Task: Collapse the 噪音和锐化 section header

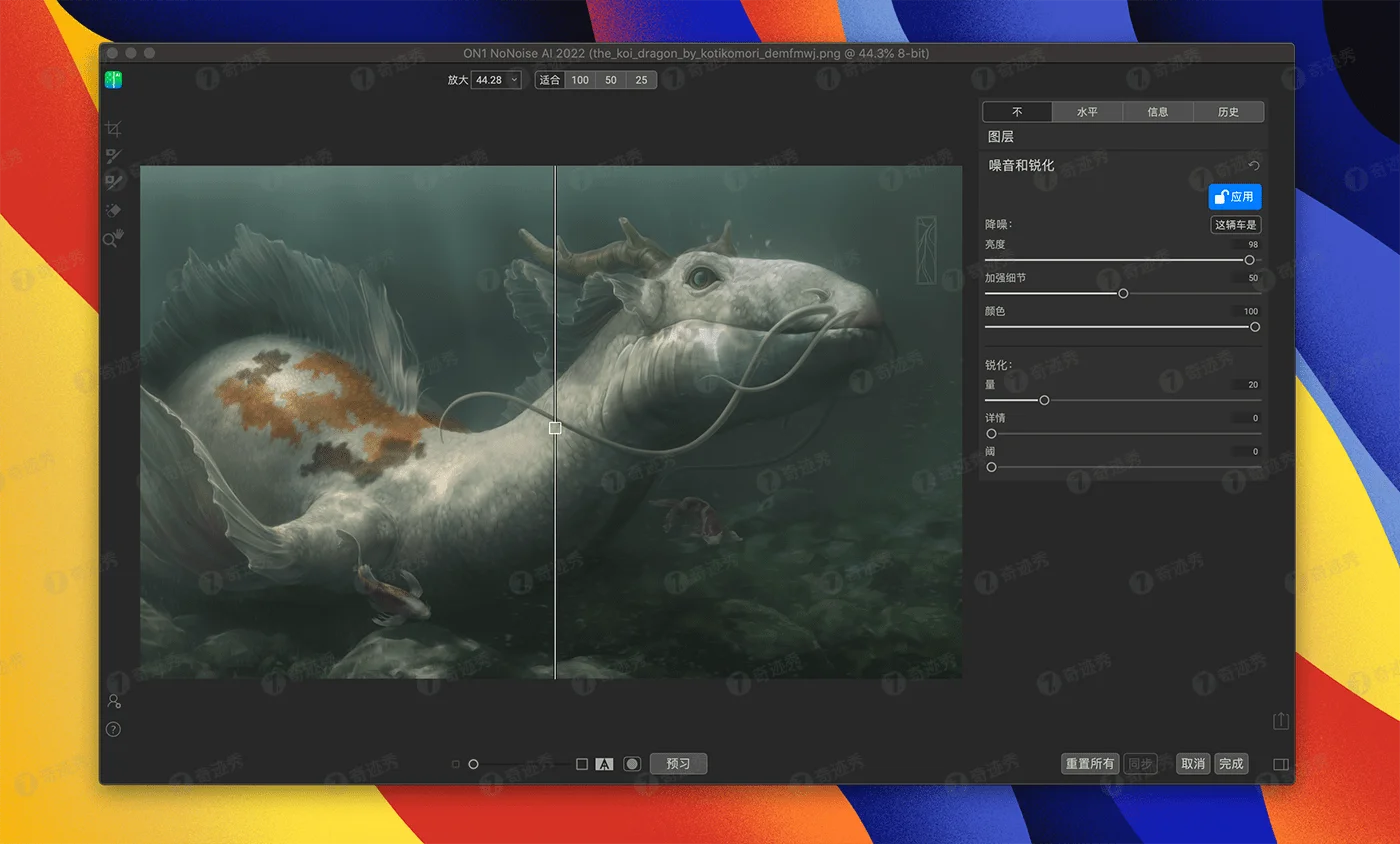Action: pyautogui.click(x=1021, y=166)
